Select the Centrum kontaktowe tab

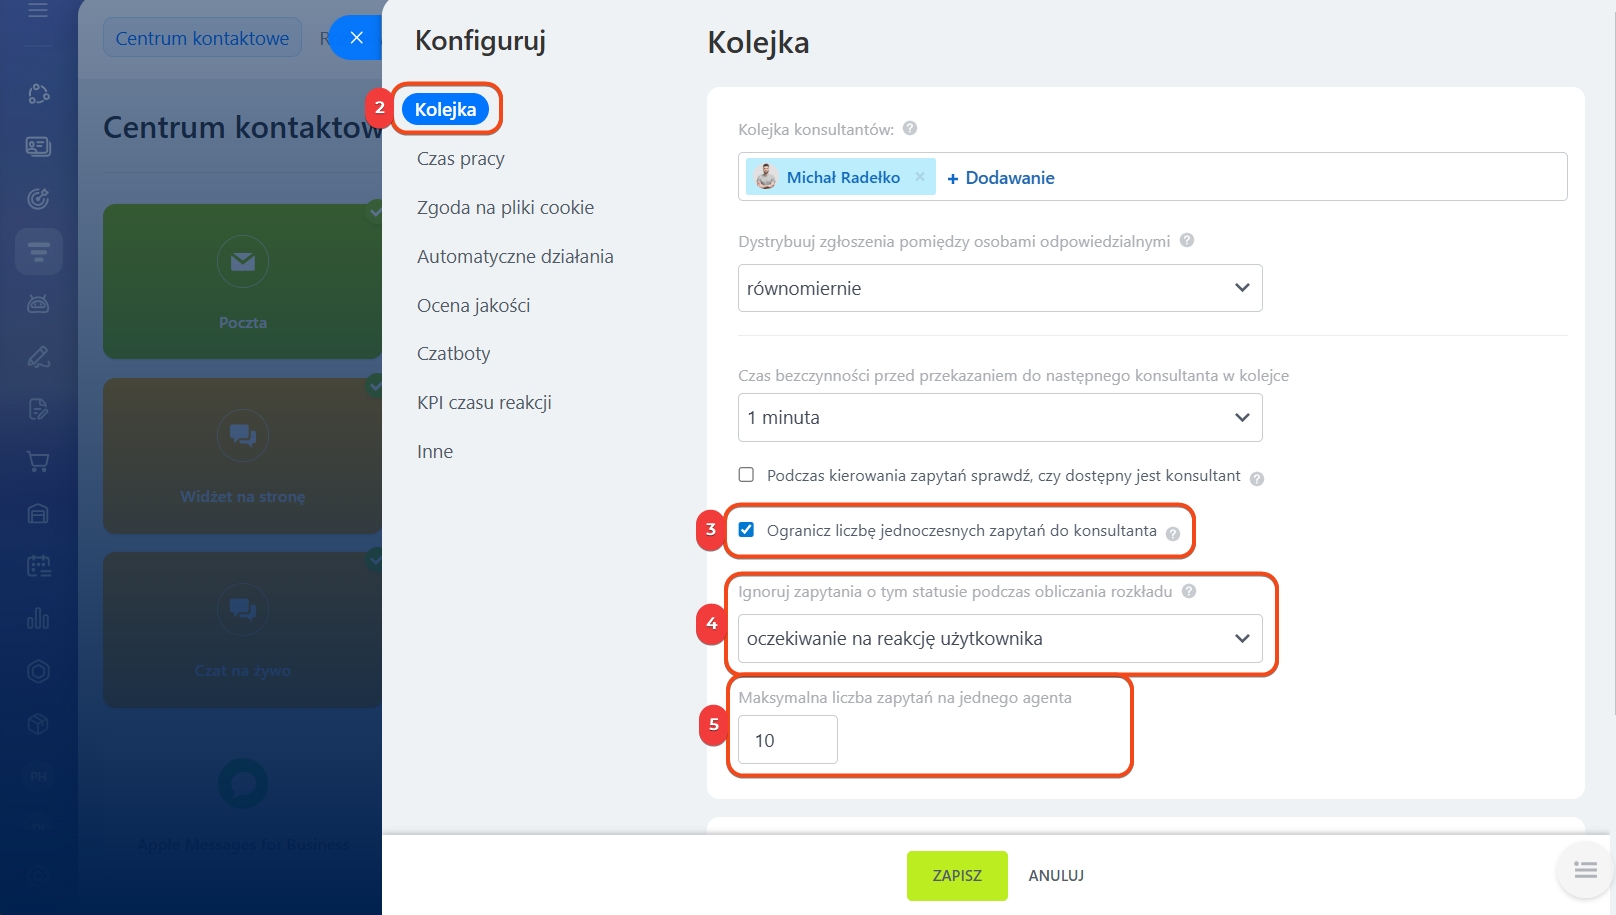(202, 38)
